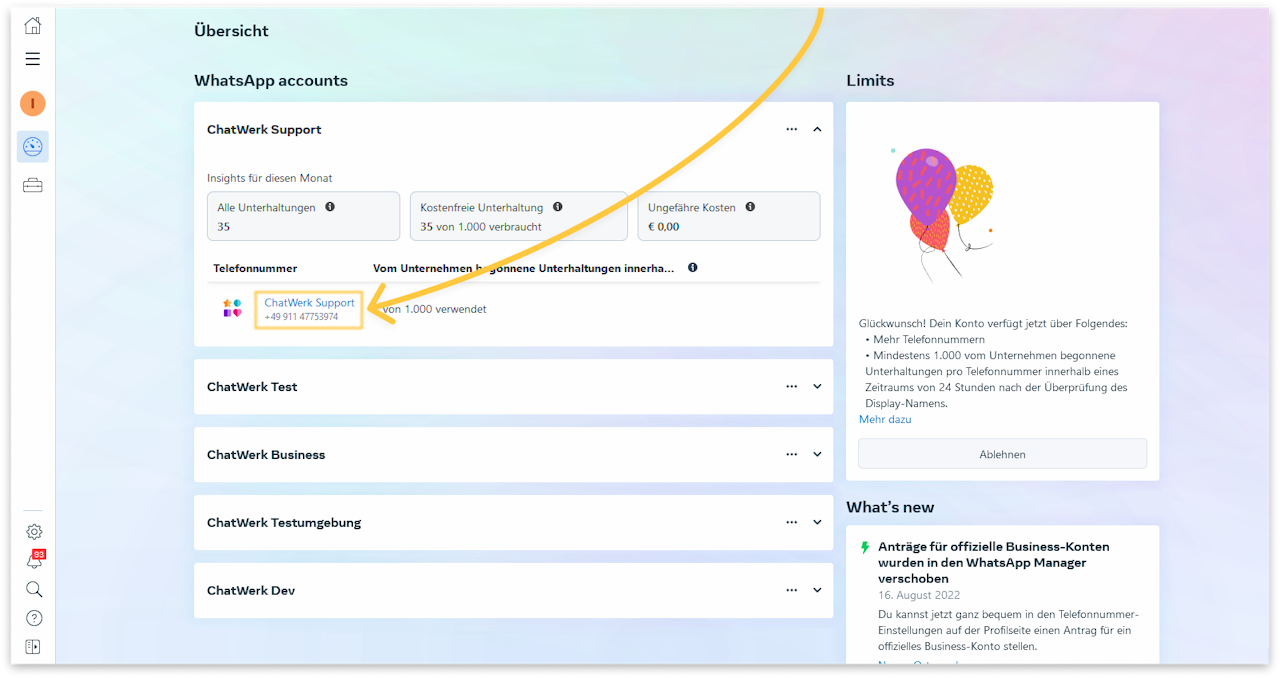Expand the ChatWerk Business account
The image size is (1280, 678).
coord(817,454)
